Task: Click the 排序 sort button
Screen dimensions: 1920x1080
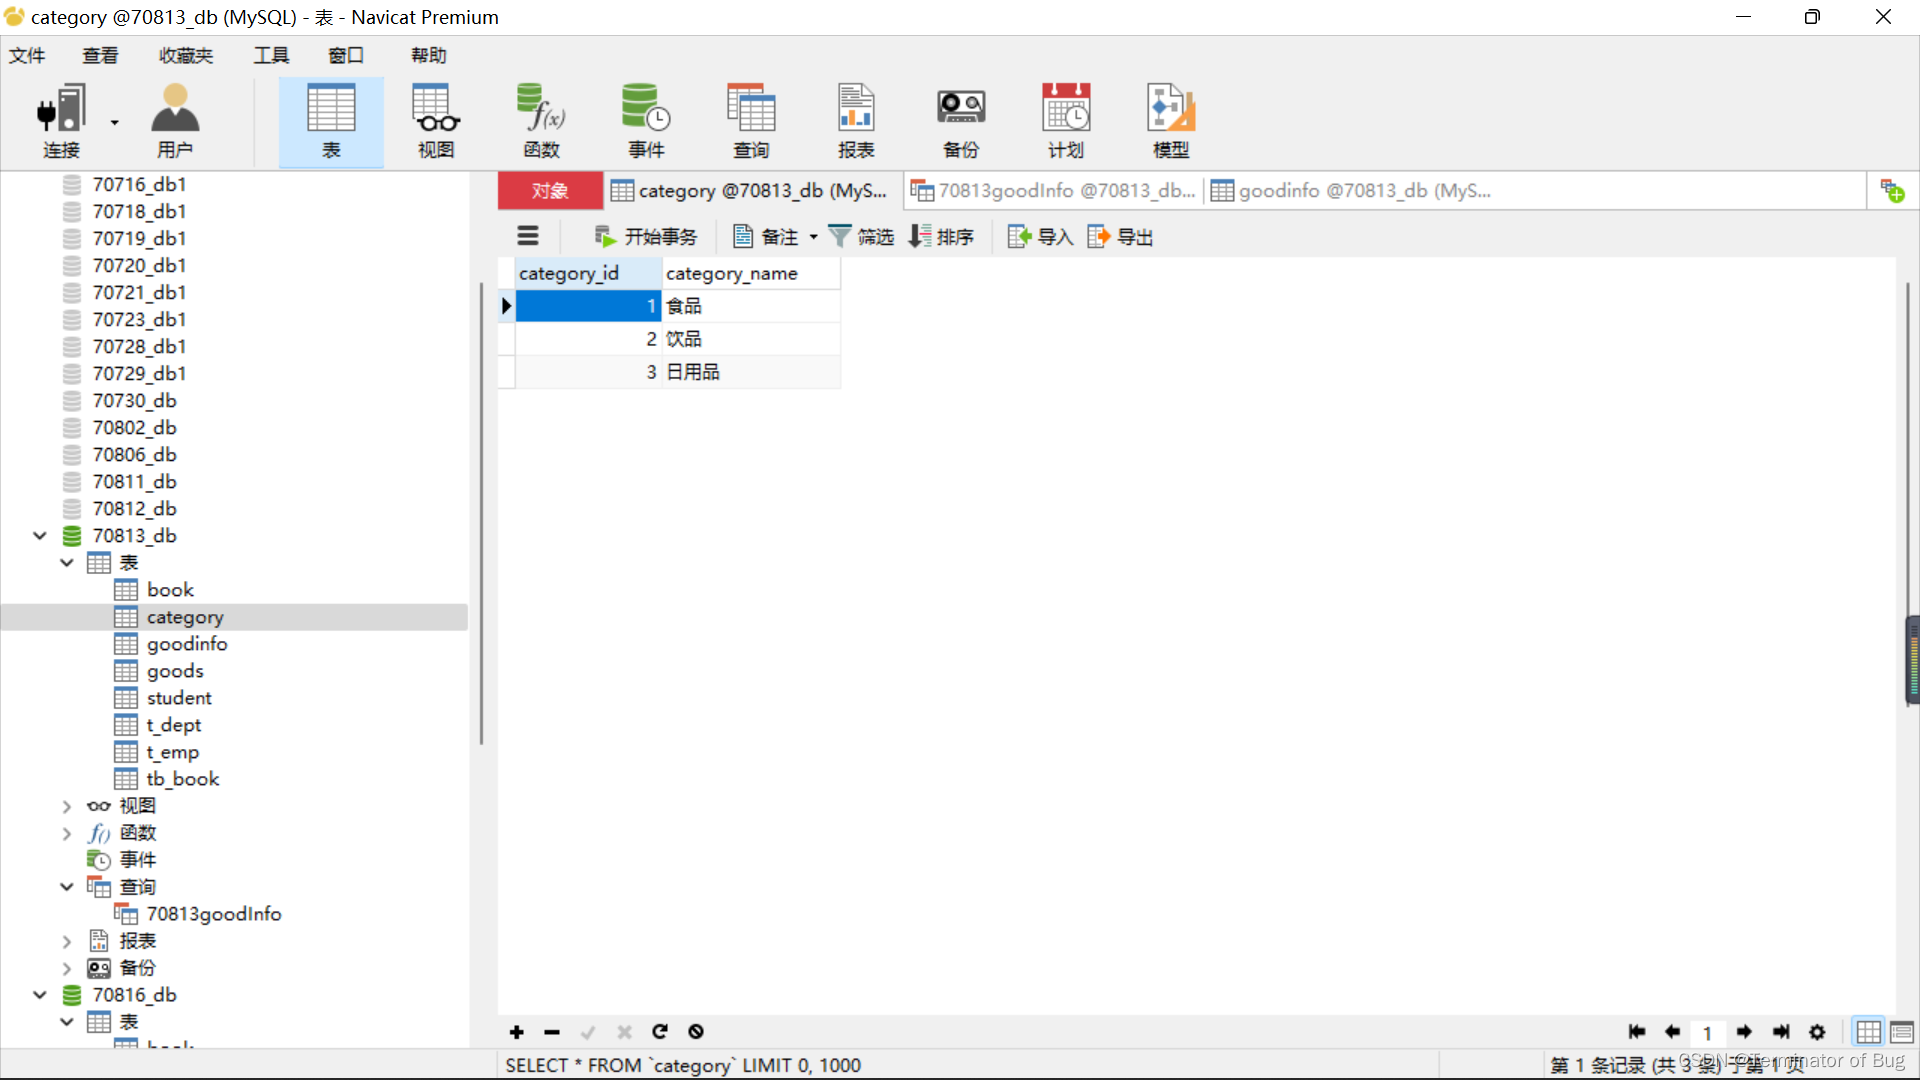Action: click(941, 236)
